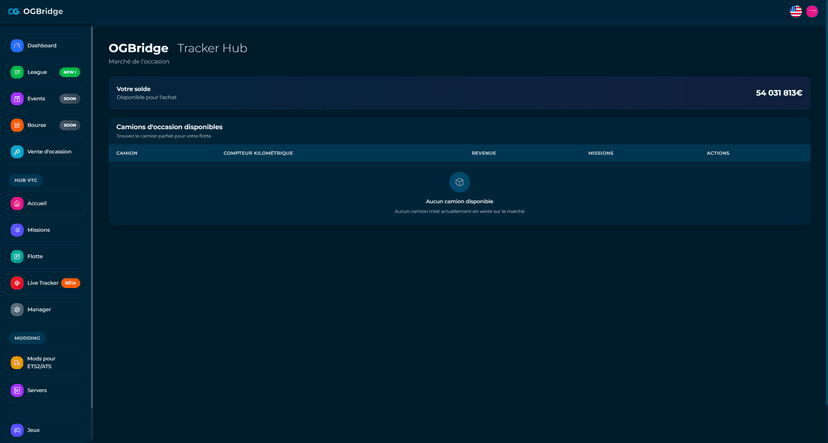The width and height of the screenshot is (828, 443).
Task: Click the Accueil home icon
Action: pos(17,203)
